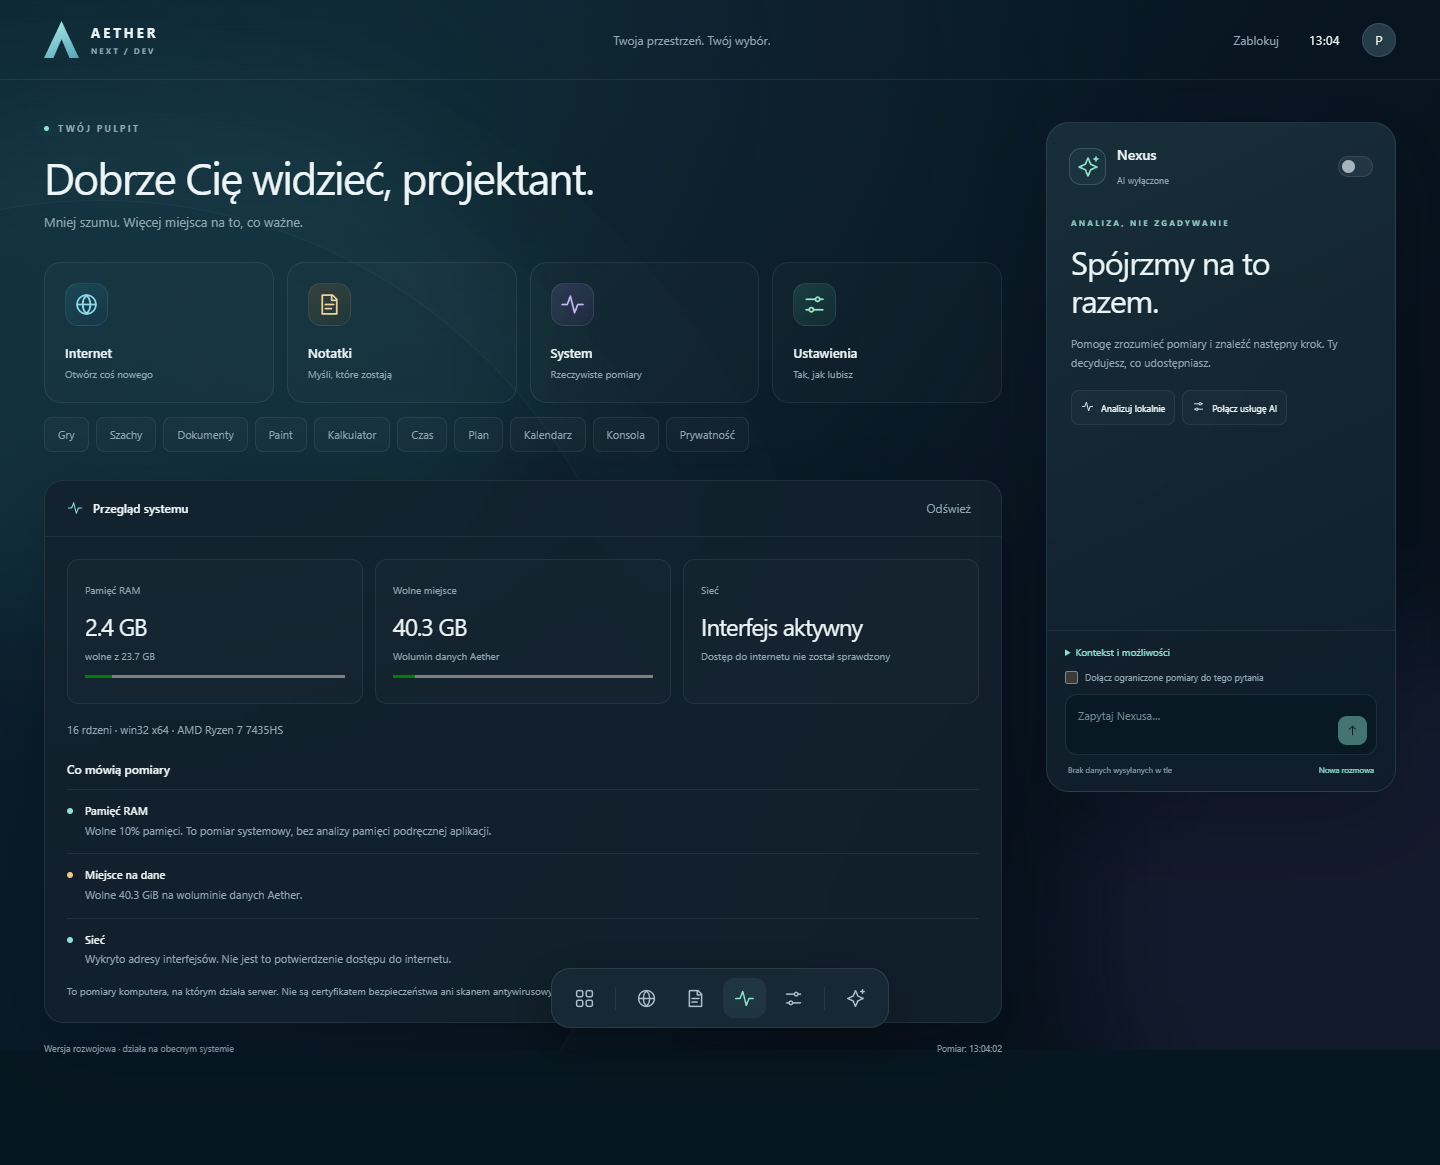Click Zablokuj in the top bar
This screenshot has height=1165, width=1440.
[1256, 41]
